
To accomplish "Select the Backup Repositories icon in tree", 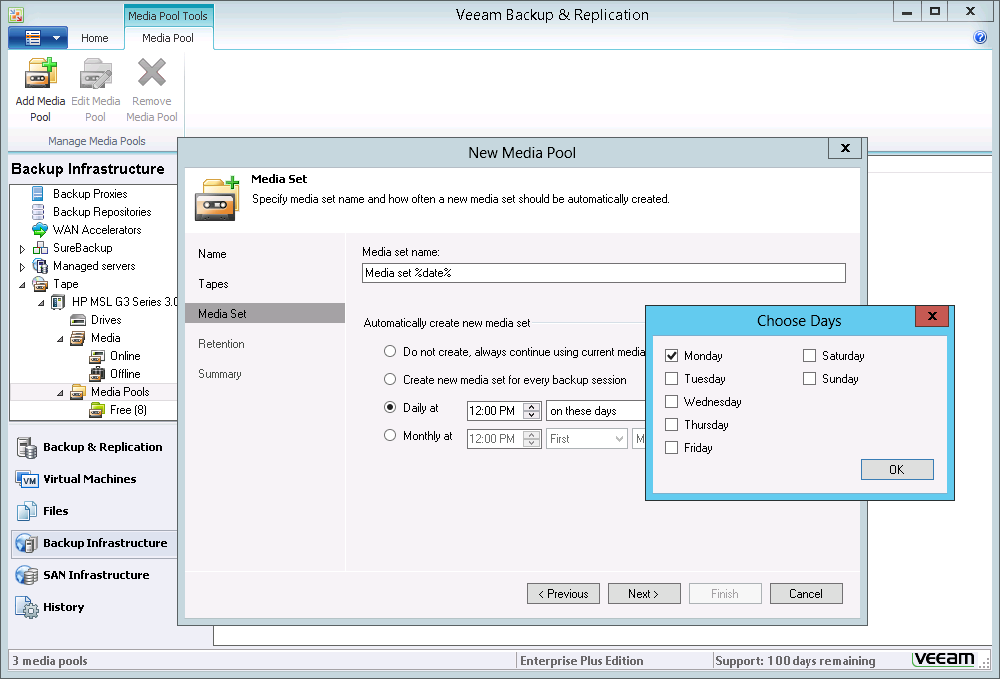I will click(x=38, y=212).
